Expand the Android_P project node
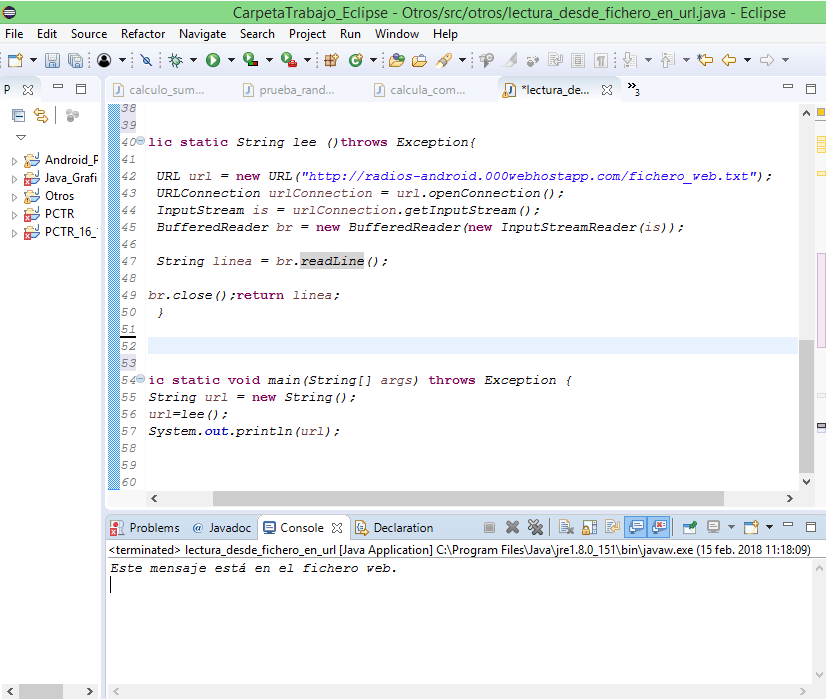This screenshot has width=826, height=699. (14, 161)
